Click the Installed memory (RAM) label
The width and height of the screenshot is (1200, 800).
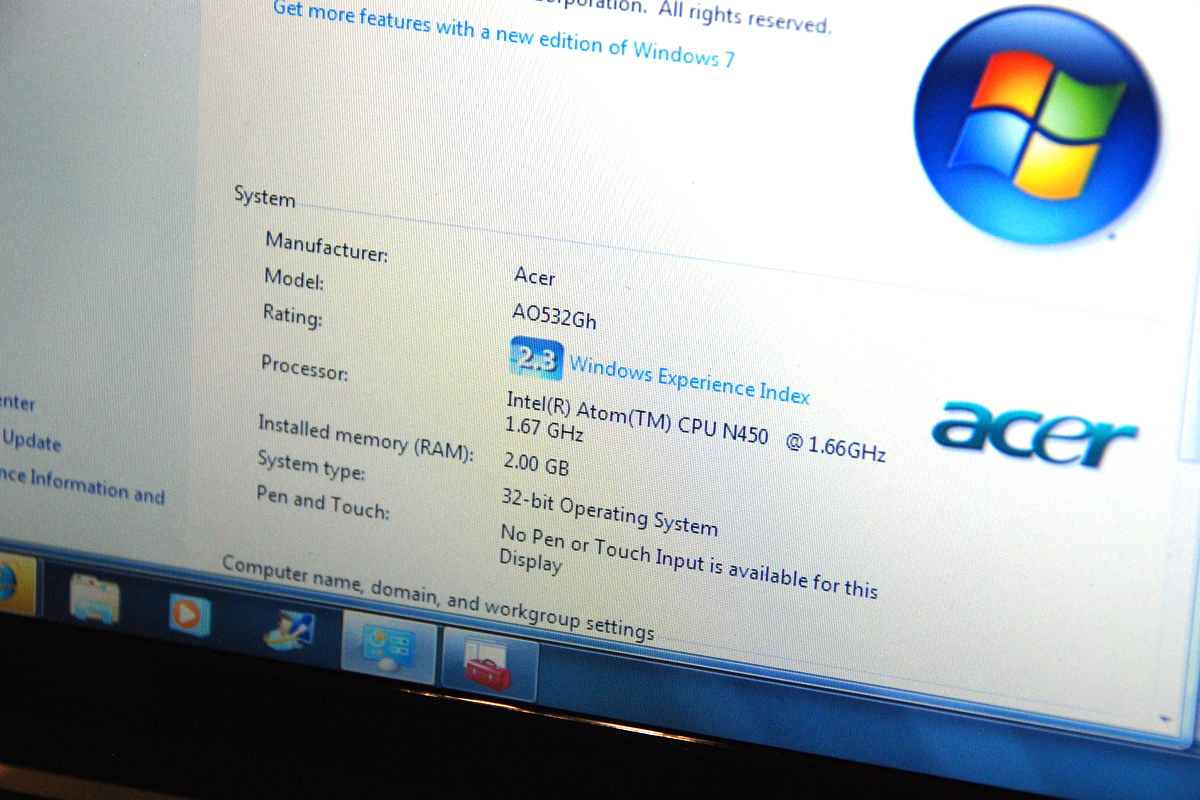coord(365,439)
